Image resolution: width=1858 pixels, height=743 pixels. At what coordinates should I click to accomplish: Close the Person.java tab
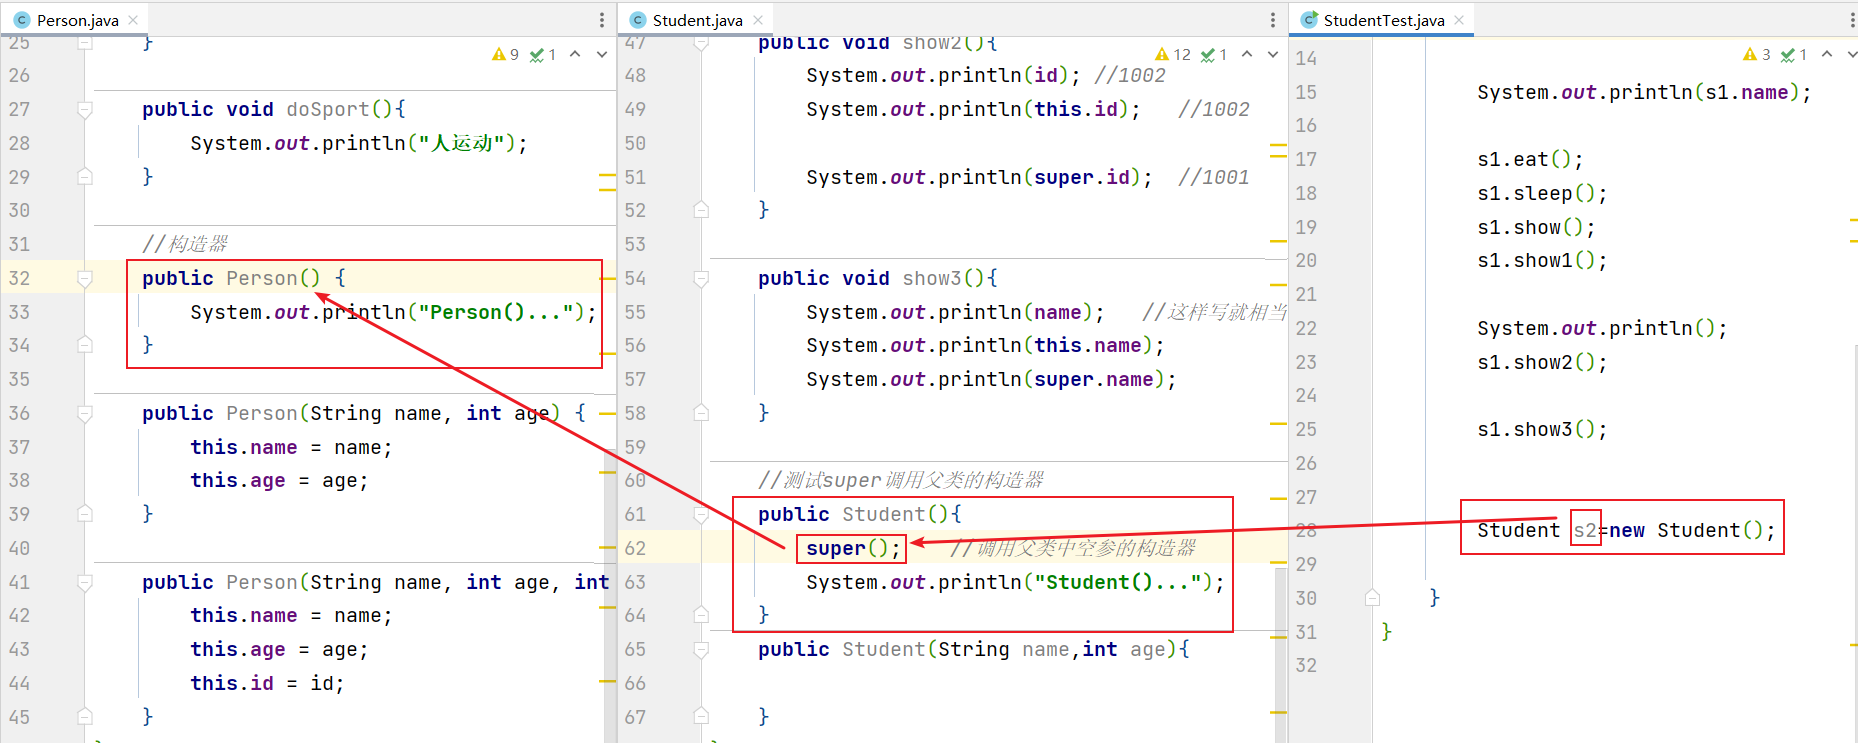(133, 20)
